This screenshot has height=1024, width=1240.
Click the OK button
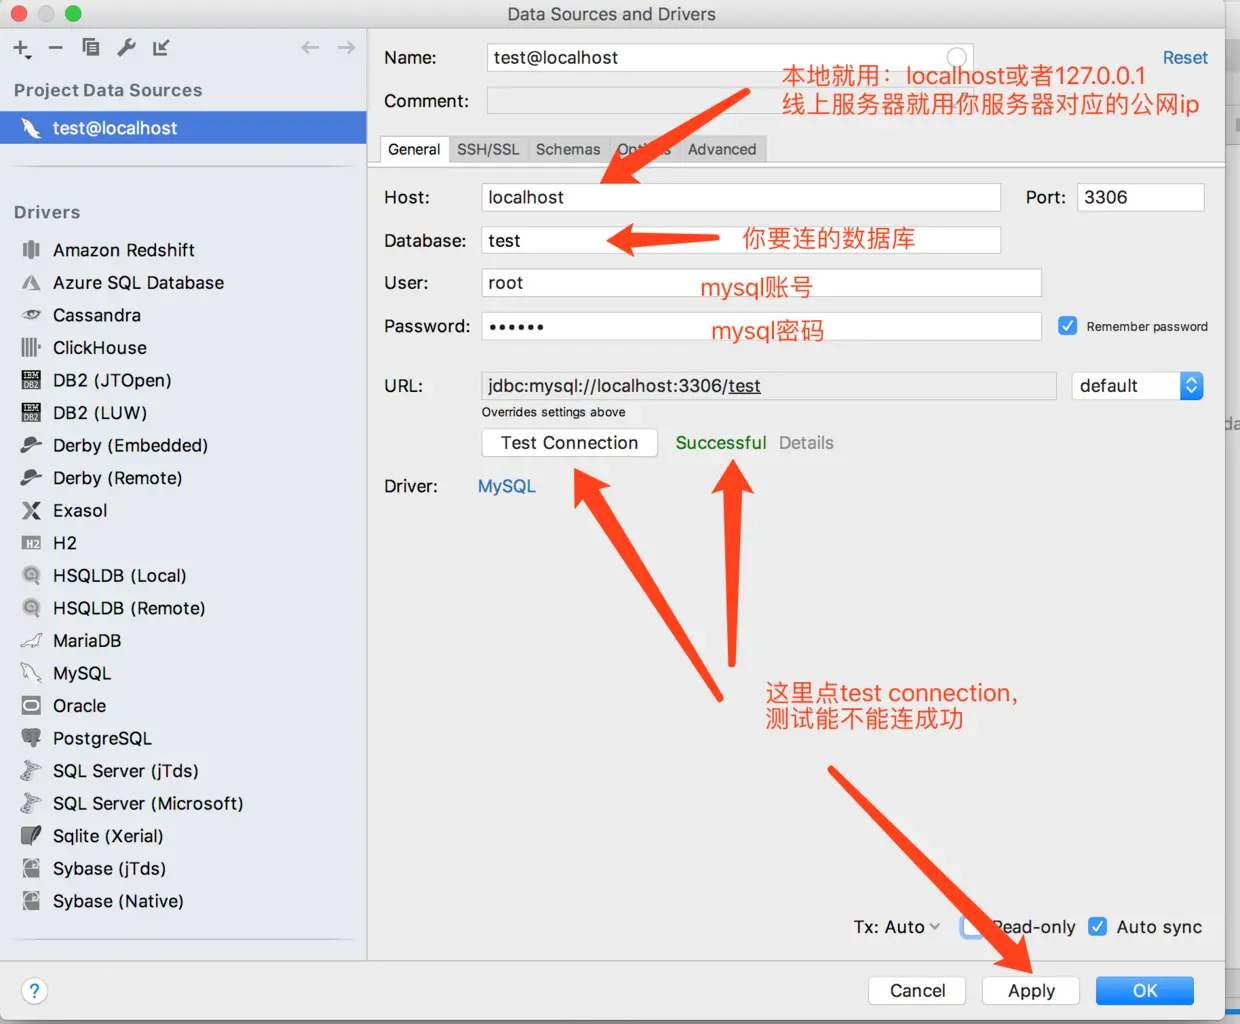1145,990
